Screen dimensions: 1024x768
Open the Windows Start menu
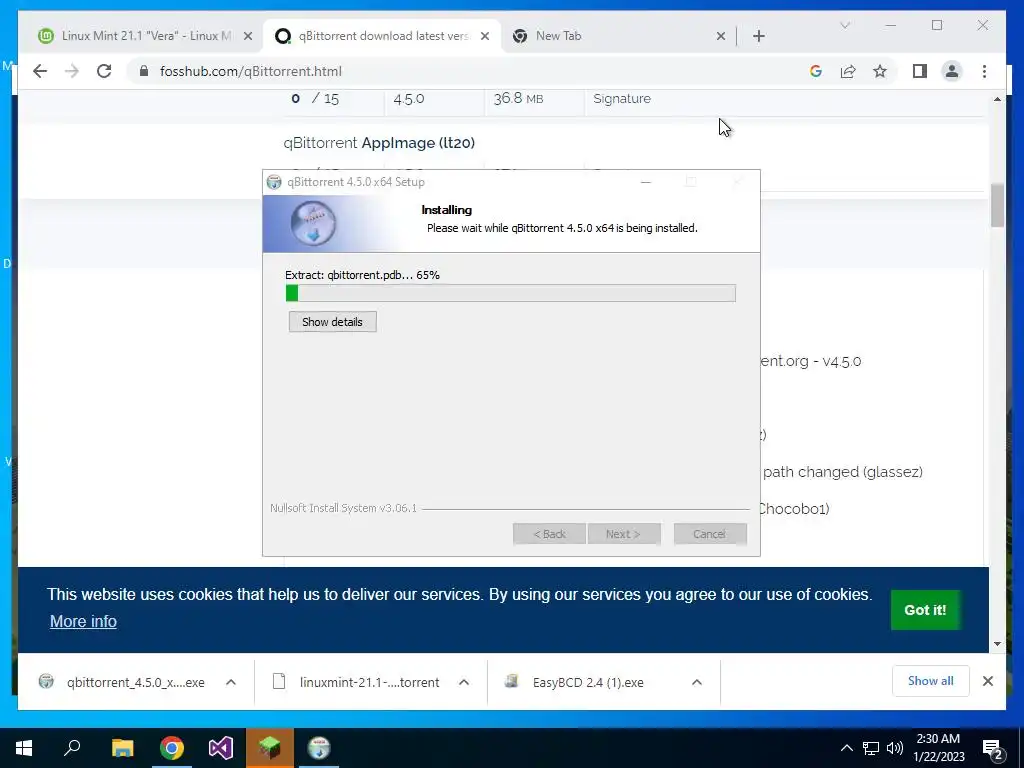point(24,748)
